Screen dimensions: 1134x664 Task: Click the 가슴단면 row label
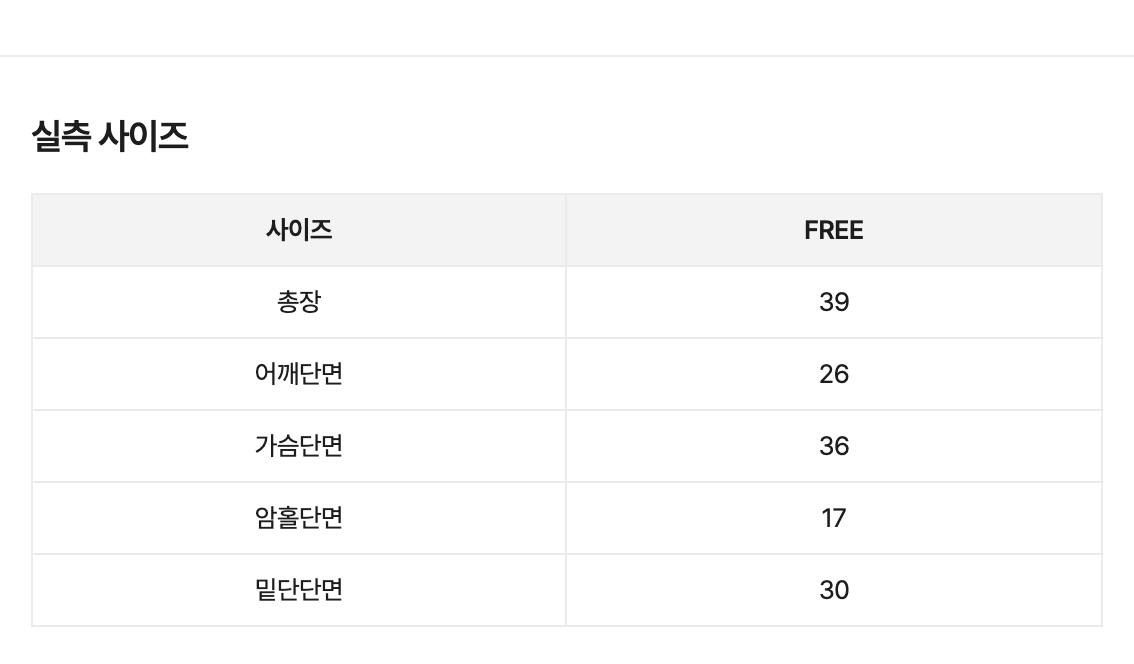tap(299, 446)
